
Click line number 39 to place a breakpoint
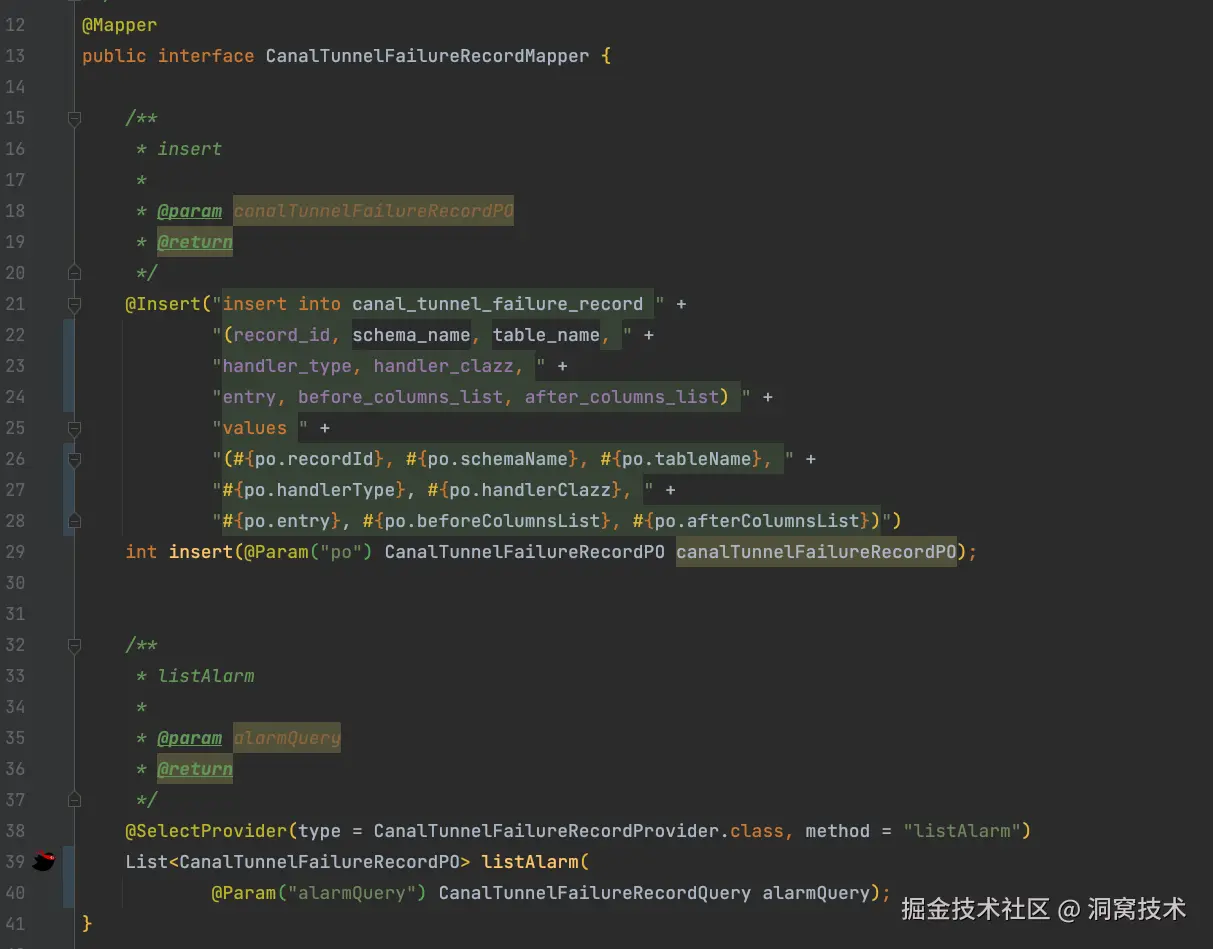[x=15, y=861]
